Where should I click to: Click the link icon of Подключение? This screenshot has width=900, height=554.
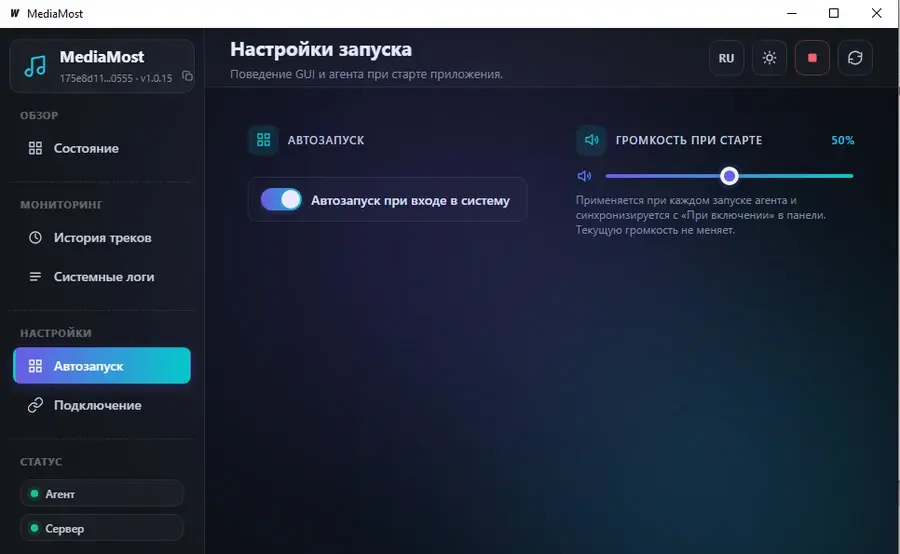point(35,405)
